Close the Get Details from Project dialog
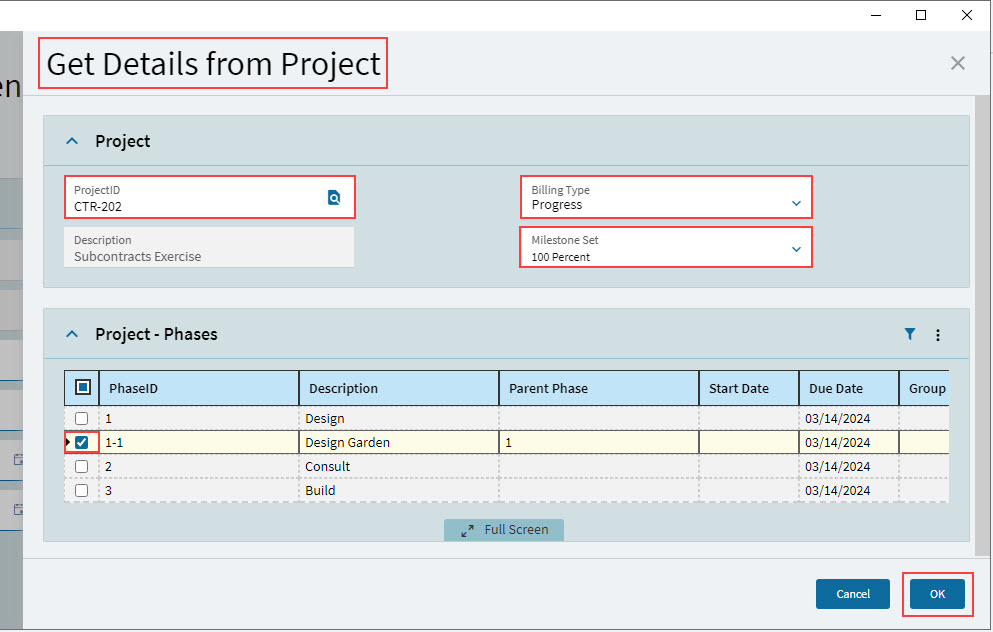 [x=958, y=63]
